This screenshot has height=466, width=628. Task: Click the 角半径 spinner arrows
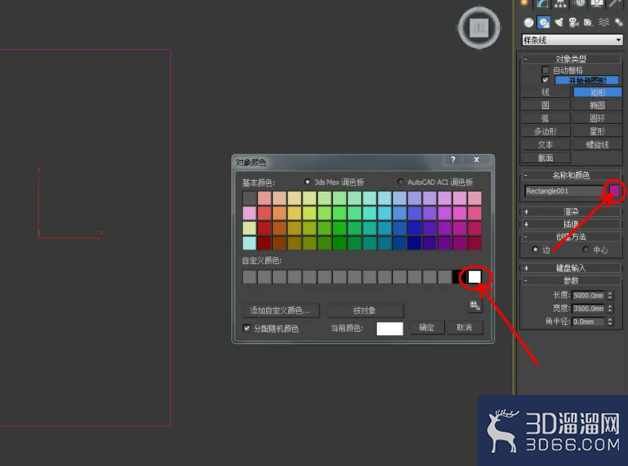coord(610,322)
